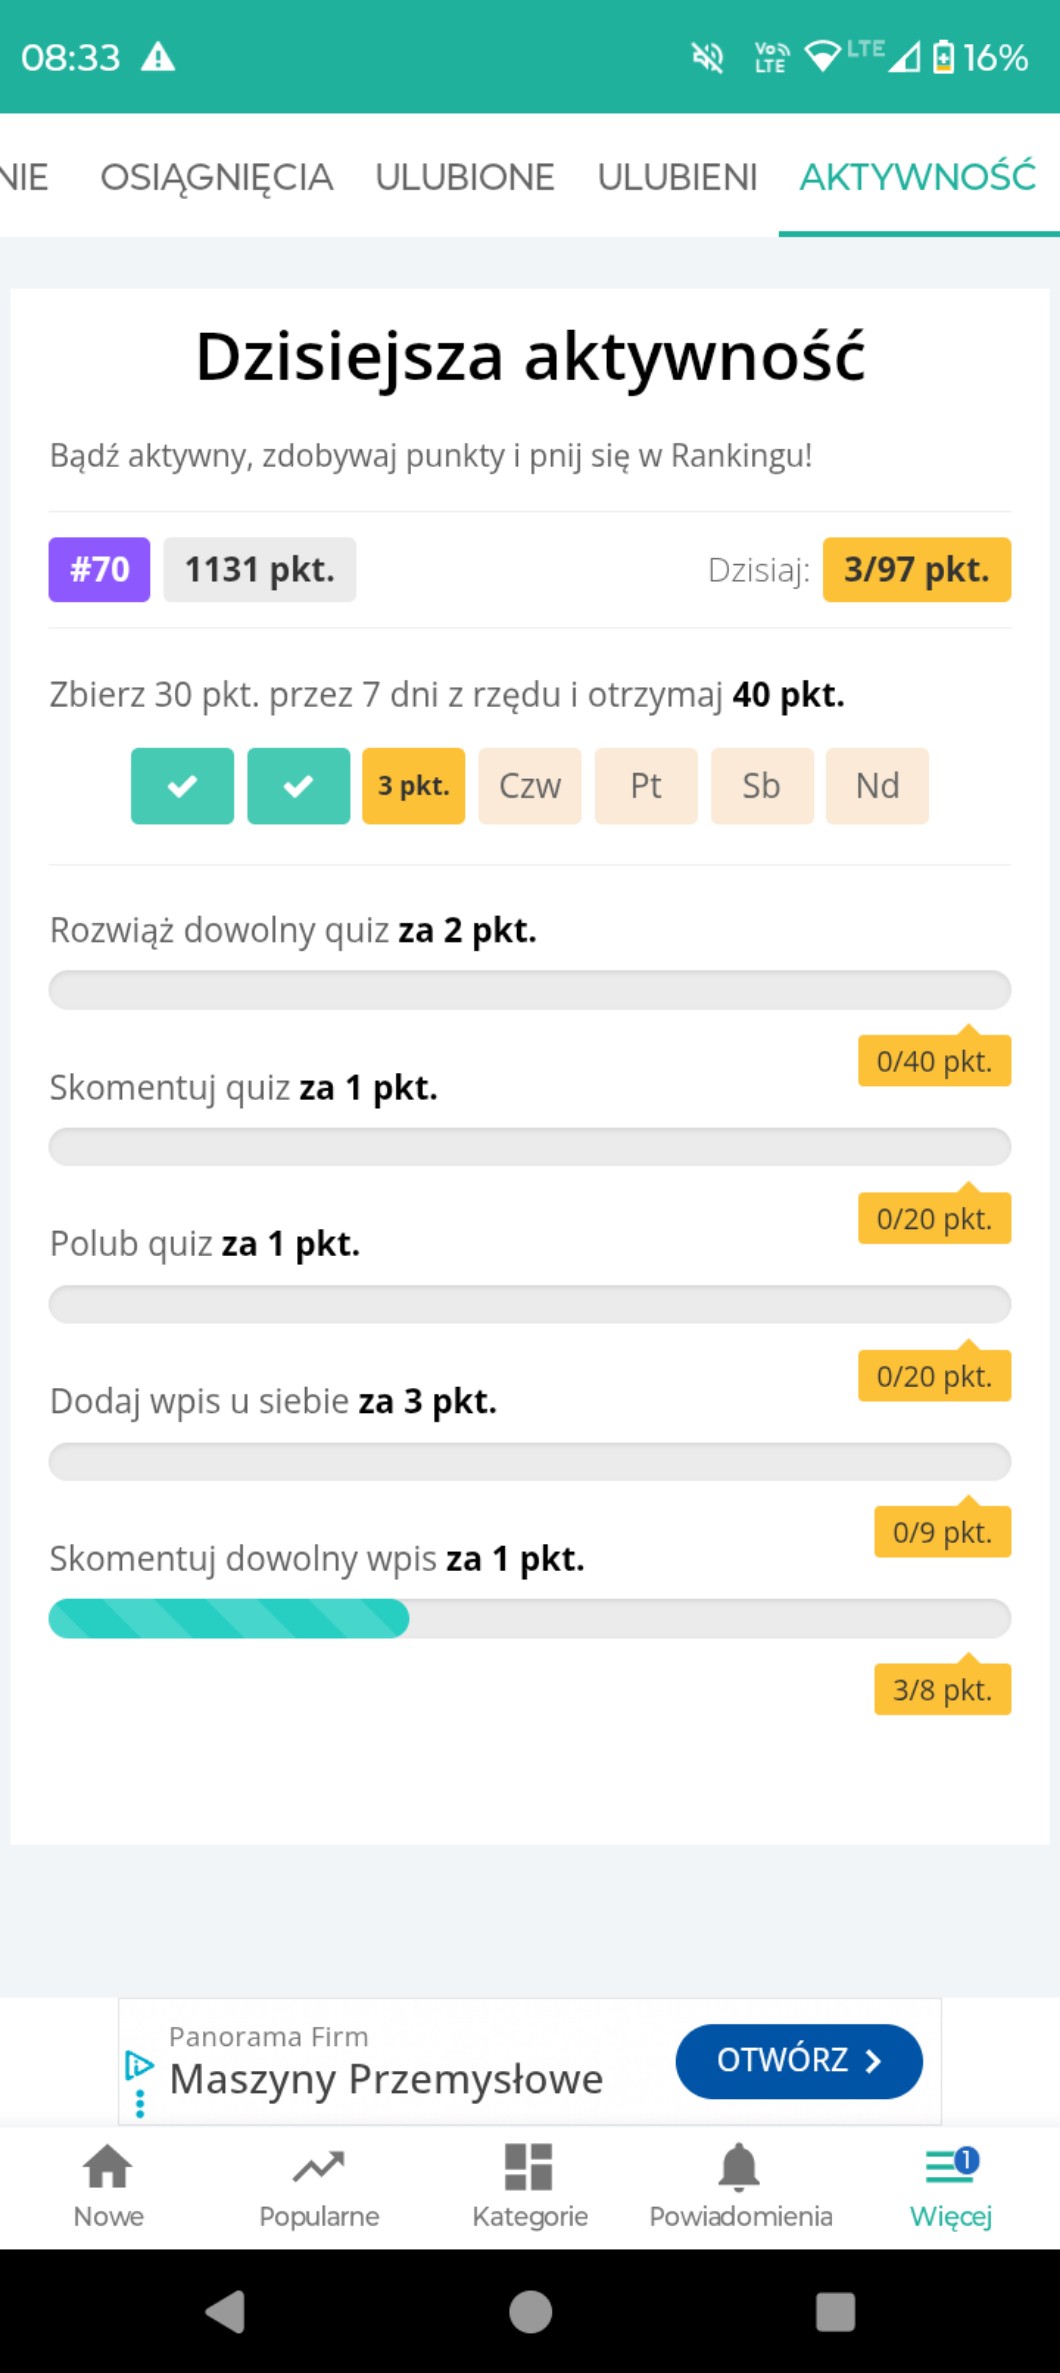Select the Czw day box
Viewport: 1060px width, 2373px height.
[x=530, y=786]
